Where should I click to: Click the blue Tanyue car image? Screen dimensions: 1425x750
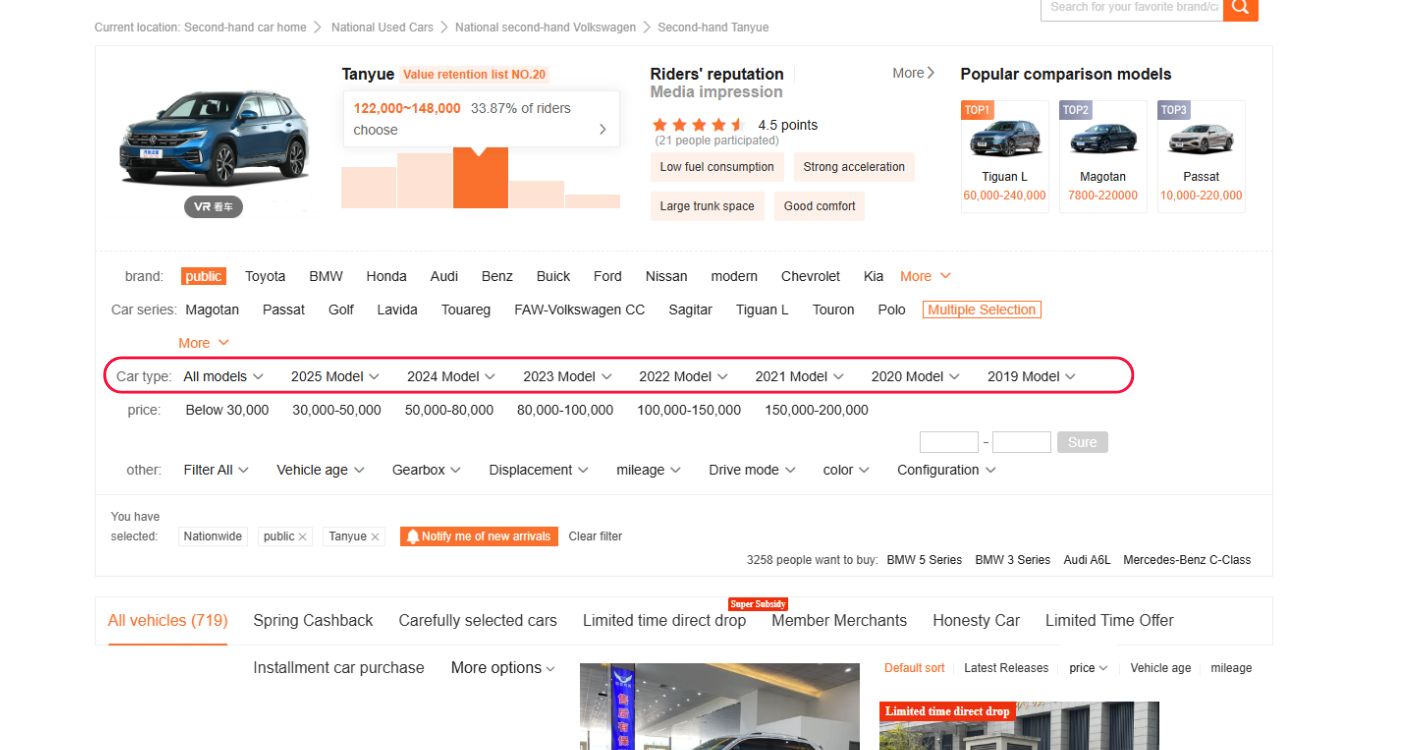pyautogui.click(x=214, y=138)
